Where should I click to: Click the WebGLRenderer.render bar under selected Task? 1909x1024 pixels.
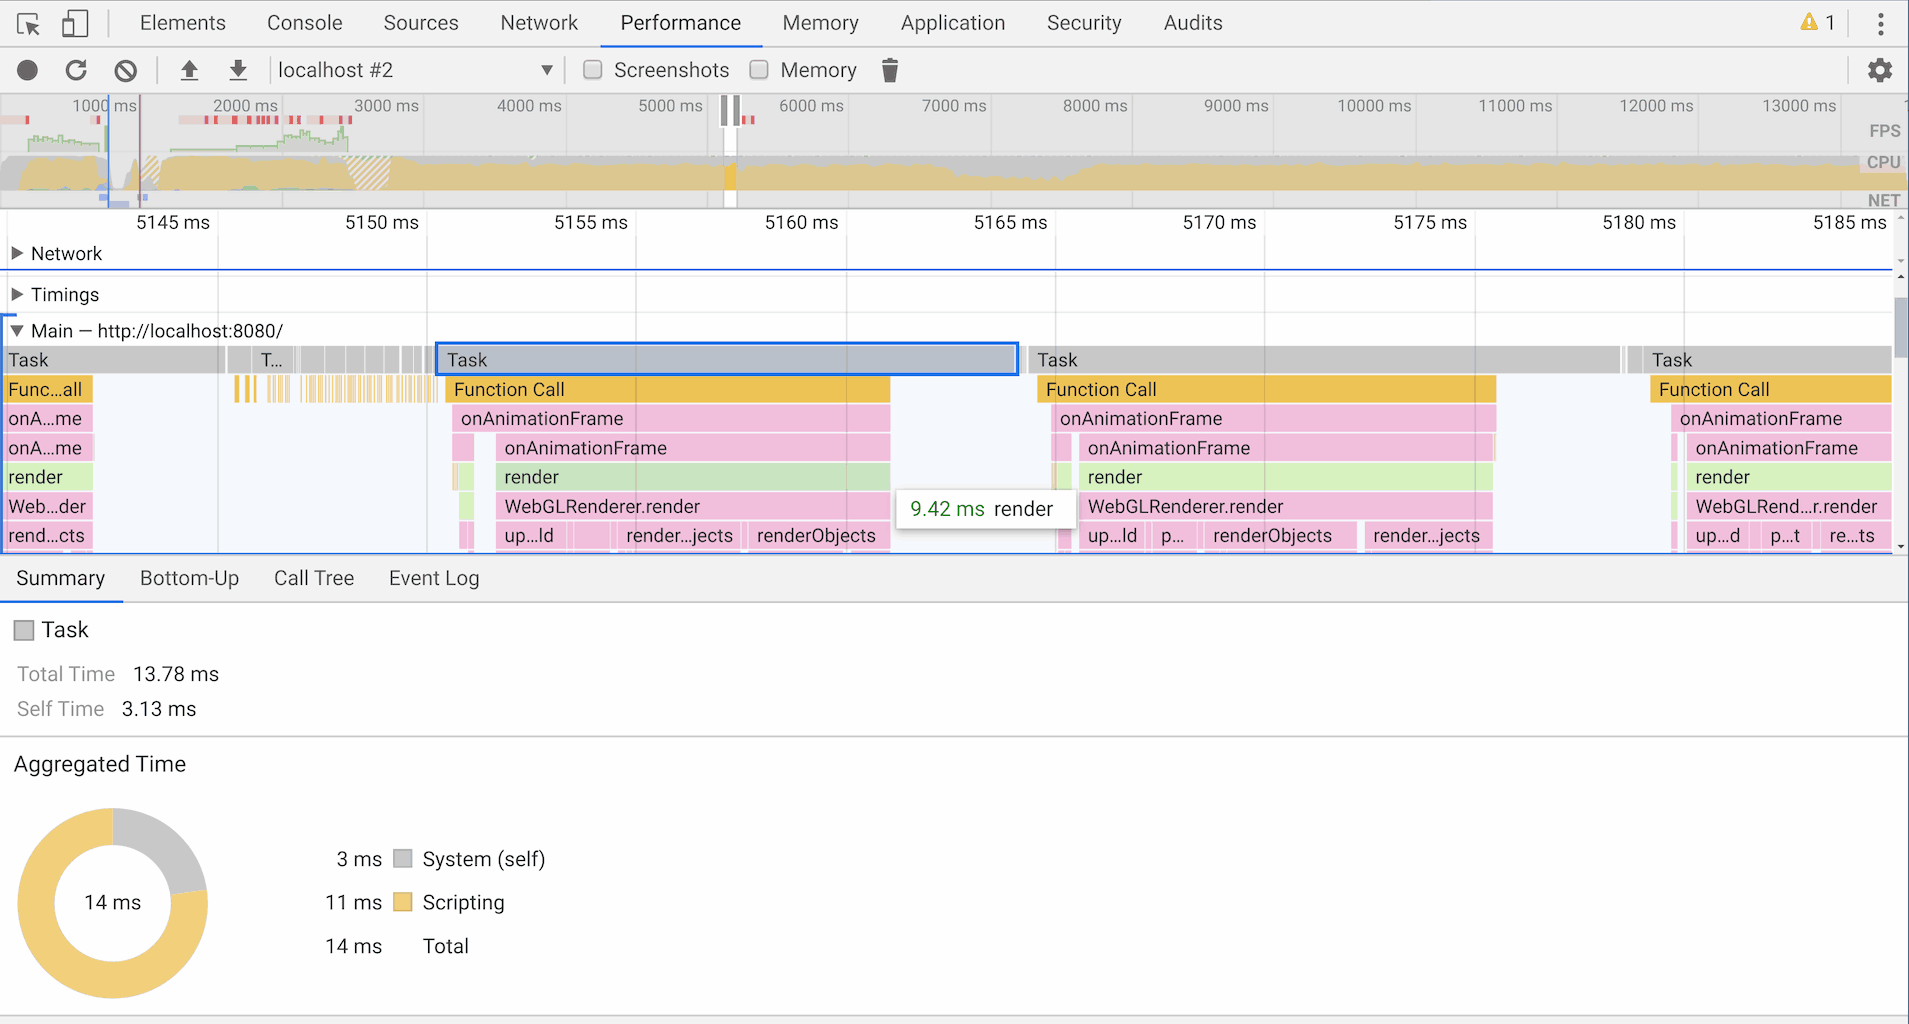[x=692, y=506]
